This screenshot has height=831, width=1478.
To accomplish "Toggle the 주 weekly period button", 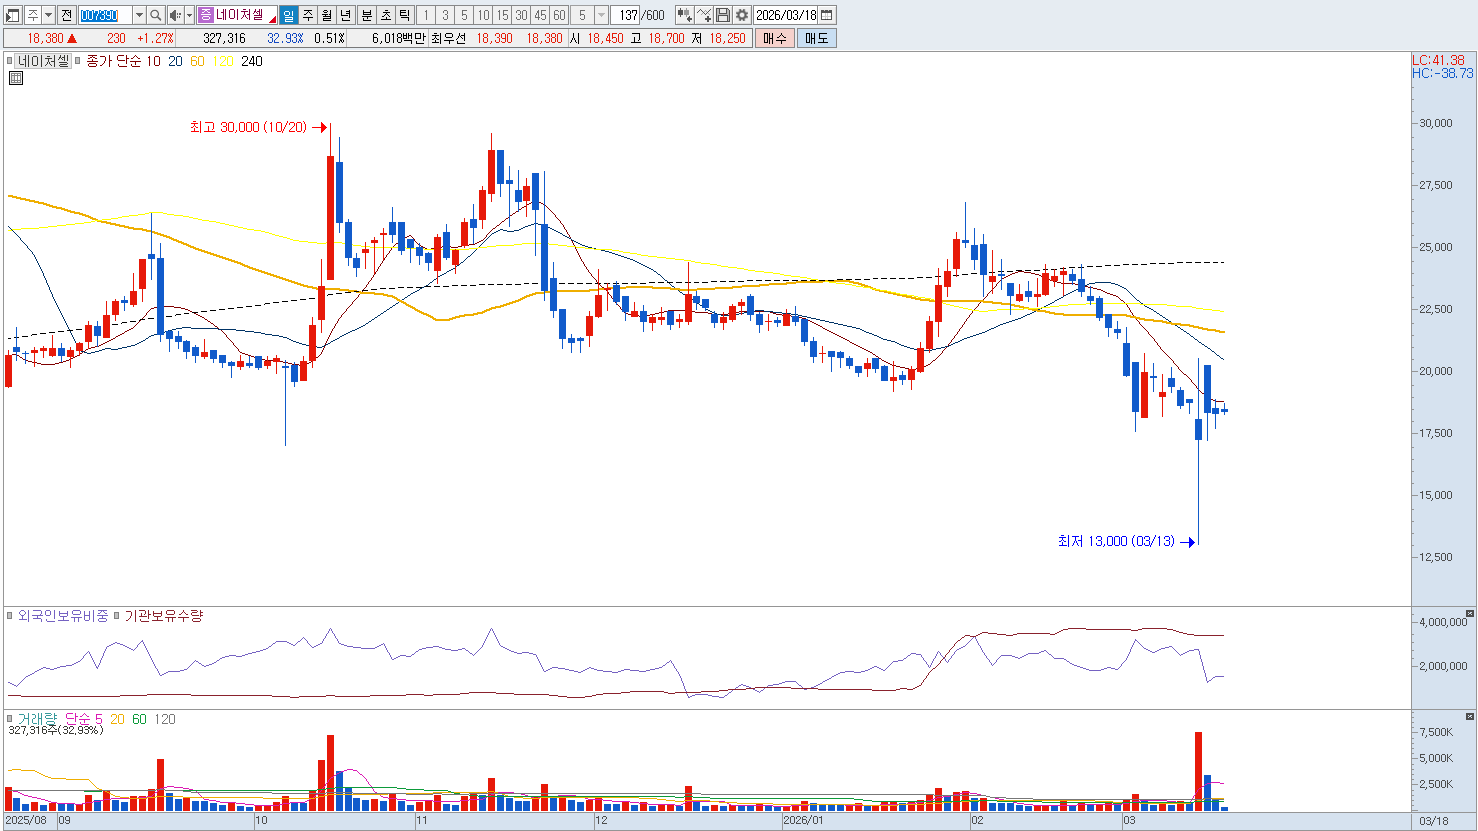I will tap(307, 15).
